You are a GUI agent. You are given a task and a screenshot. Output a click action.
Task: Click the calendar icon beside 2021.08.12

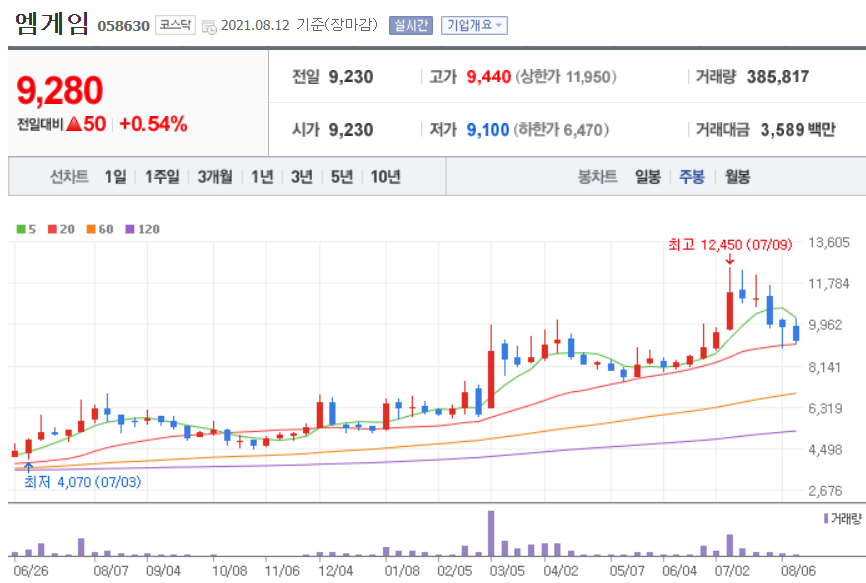coord(209,26)
